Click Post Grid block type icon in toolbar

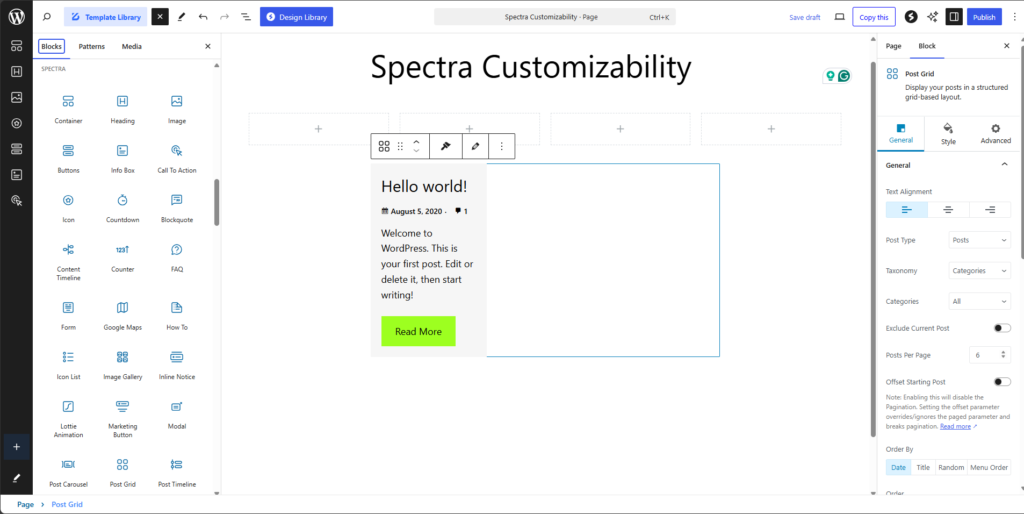[x=384, y=146]
